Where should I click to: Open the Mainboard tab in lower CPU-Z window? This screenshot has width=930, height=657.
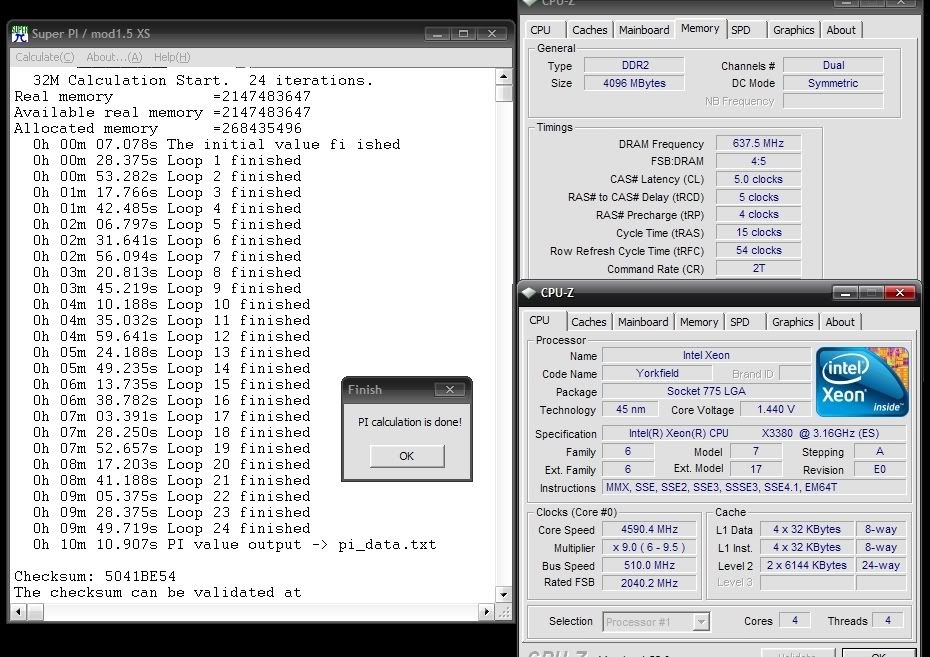click(x=643, y=322)
